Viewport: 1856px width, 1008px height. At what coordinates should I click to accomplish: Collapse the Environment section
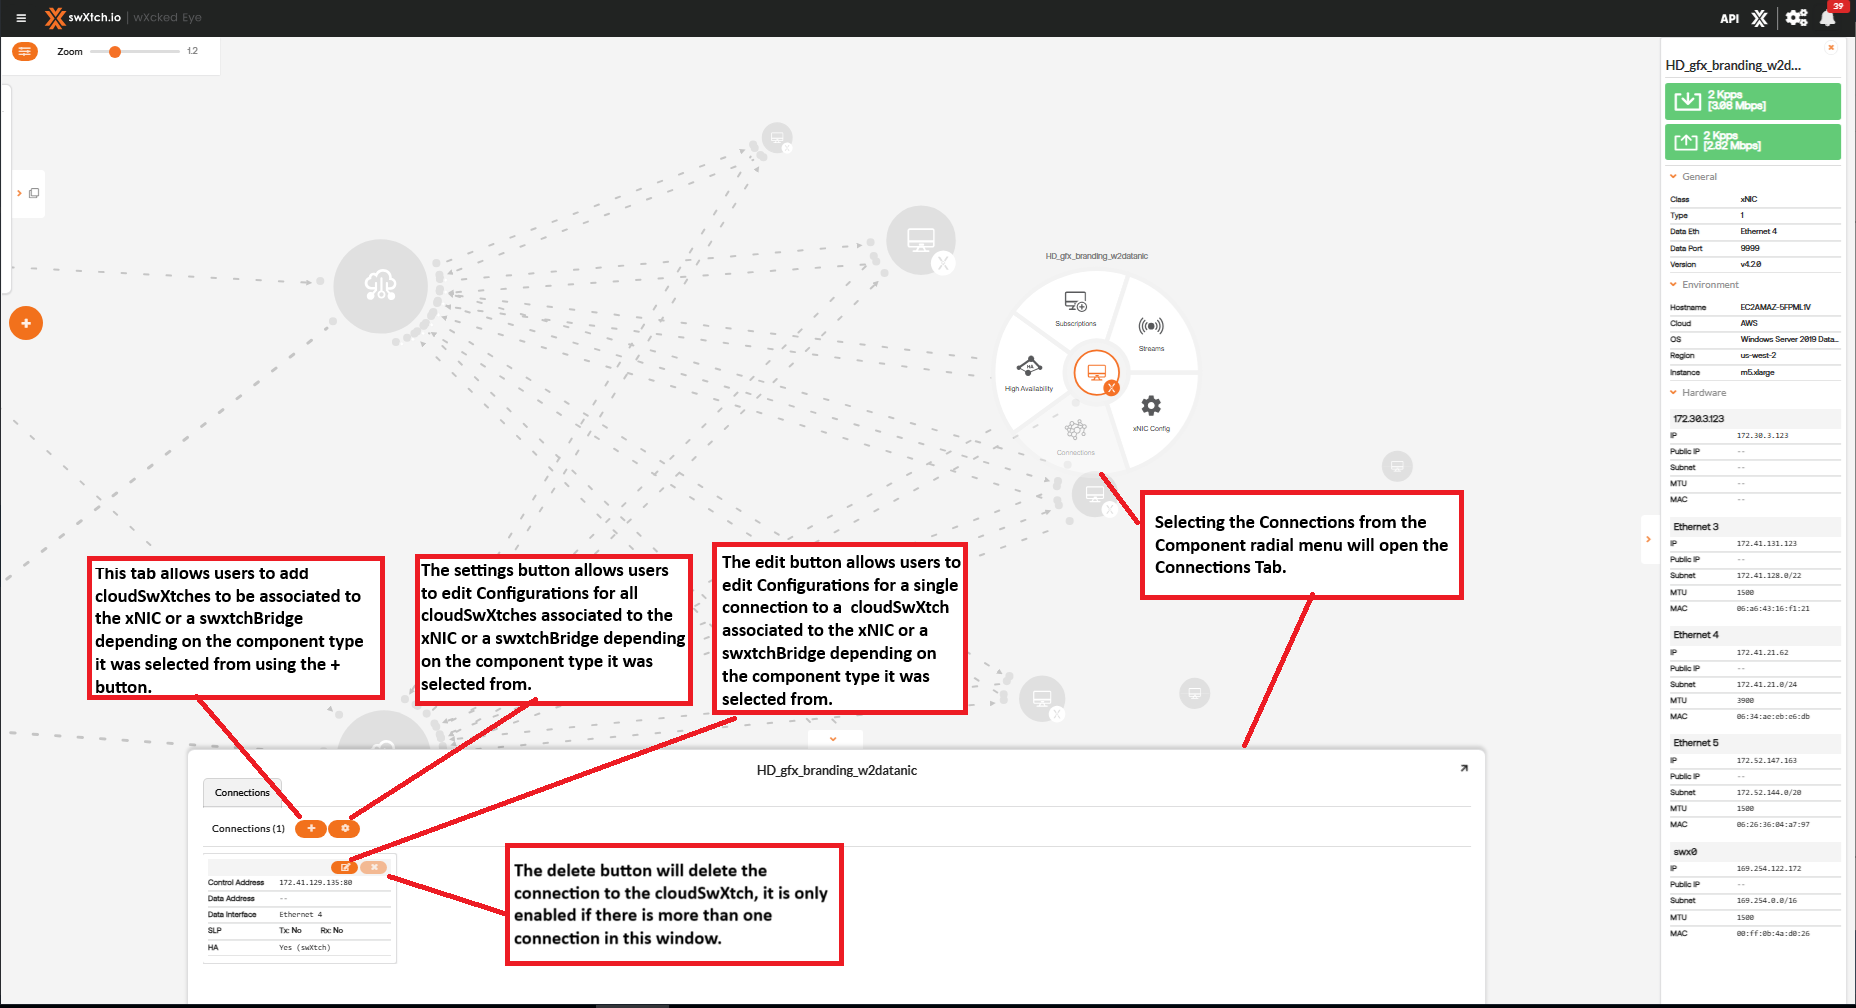[x=1674, y=285]
